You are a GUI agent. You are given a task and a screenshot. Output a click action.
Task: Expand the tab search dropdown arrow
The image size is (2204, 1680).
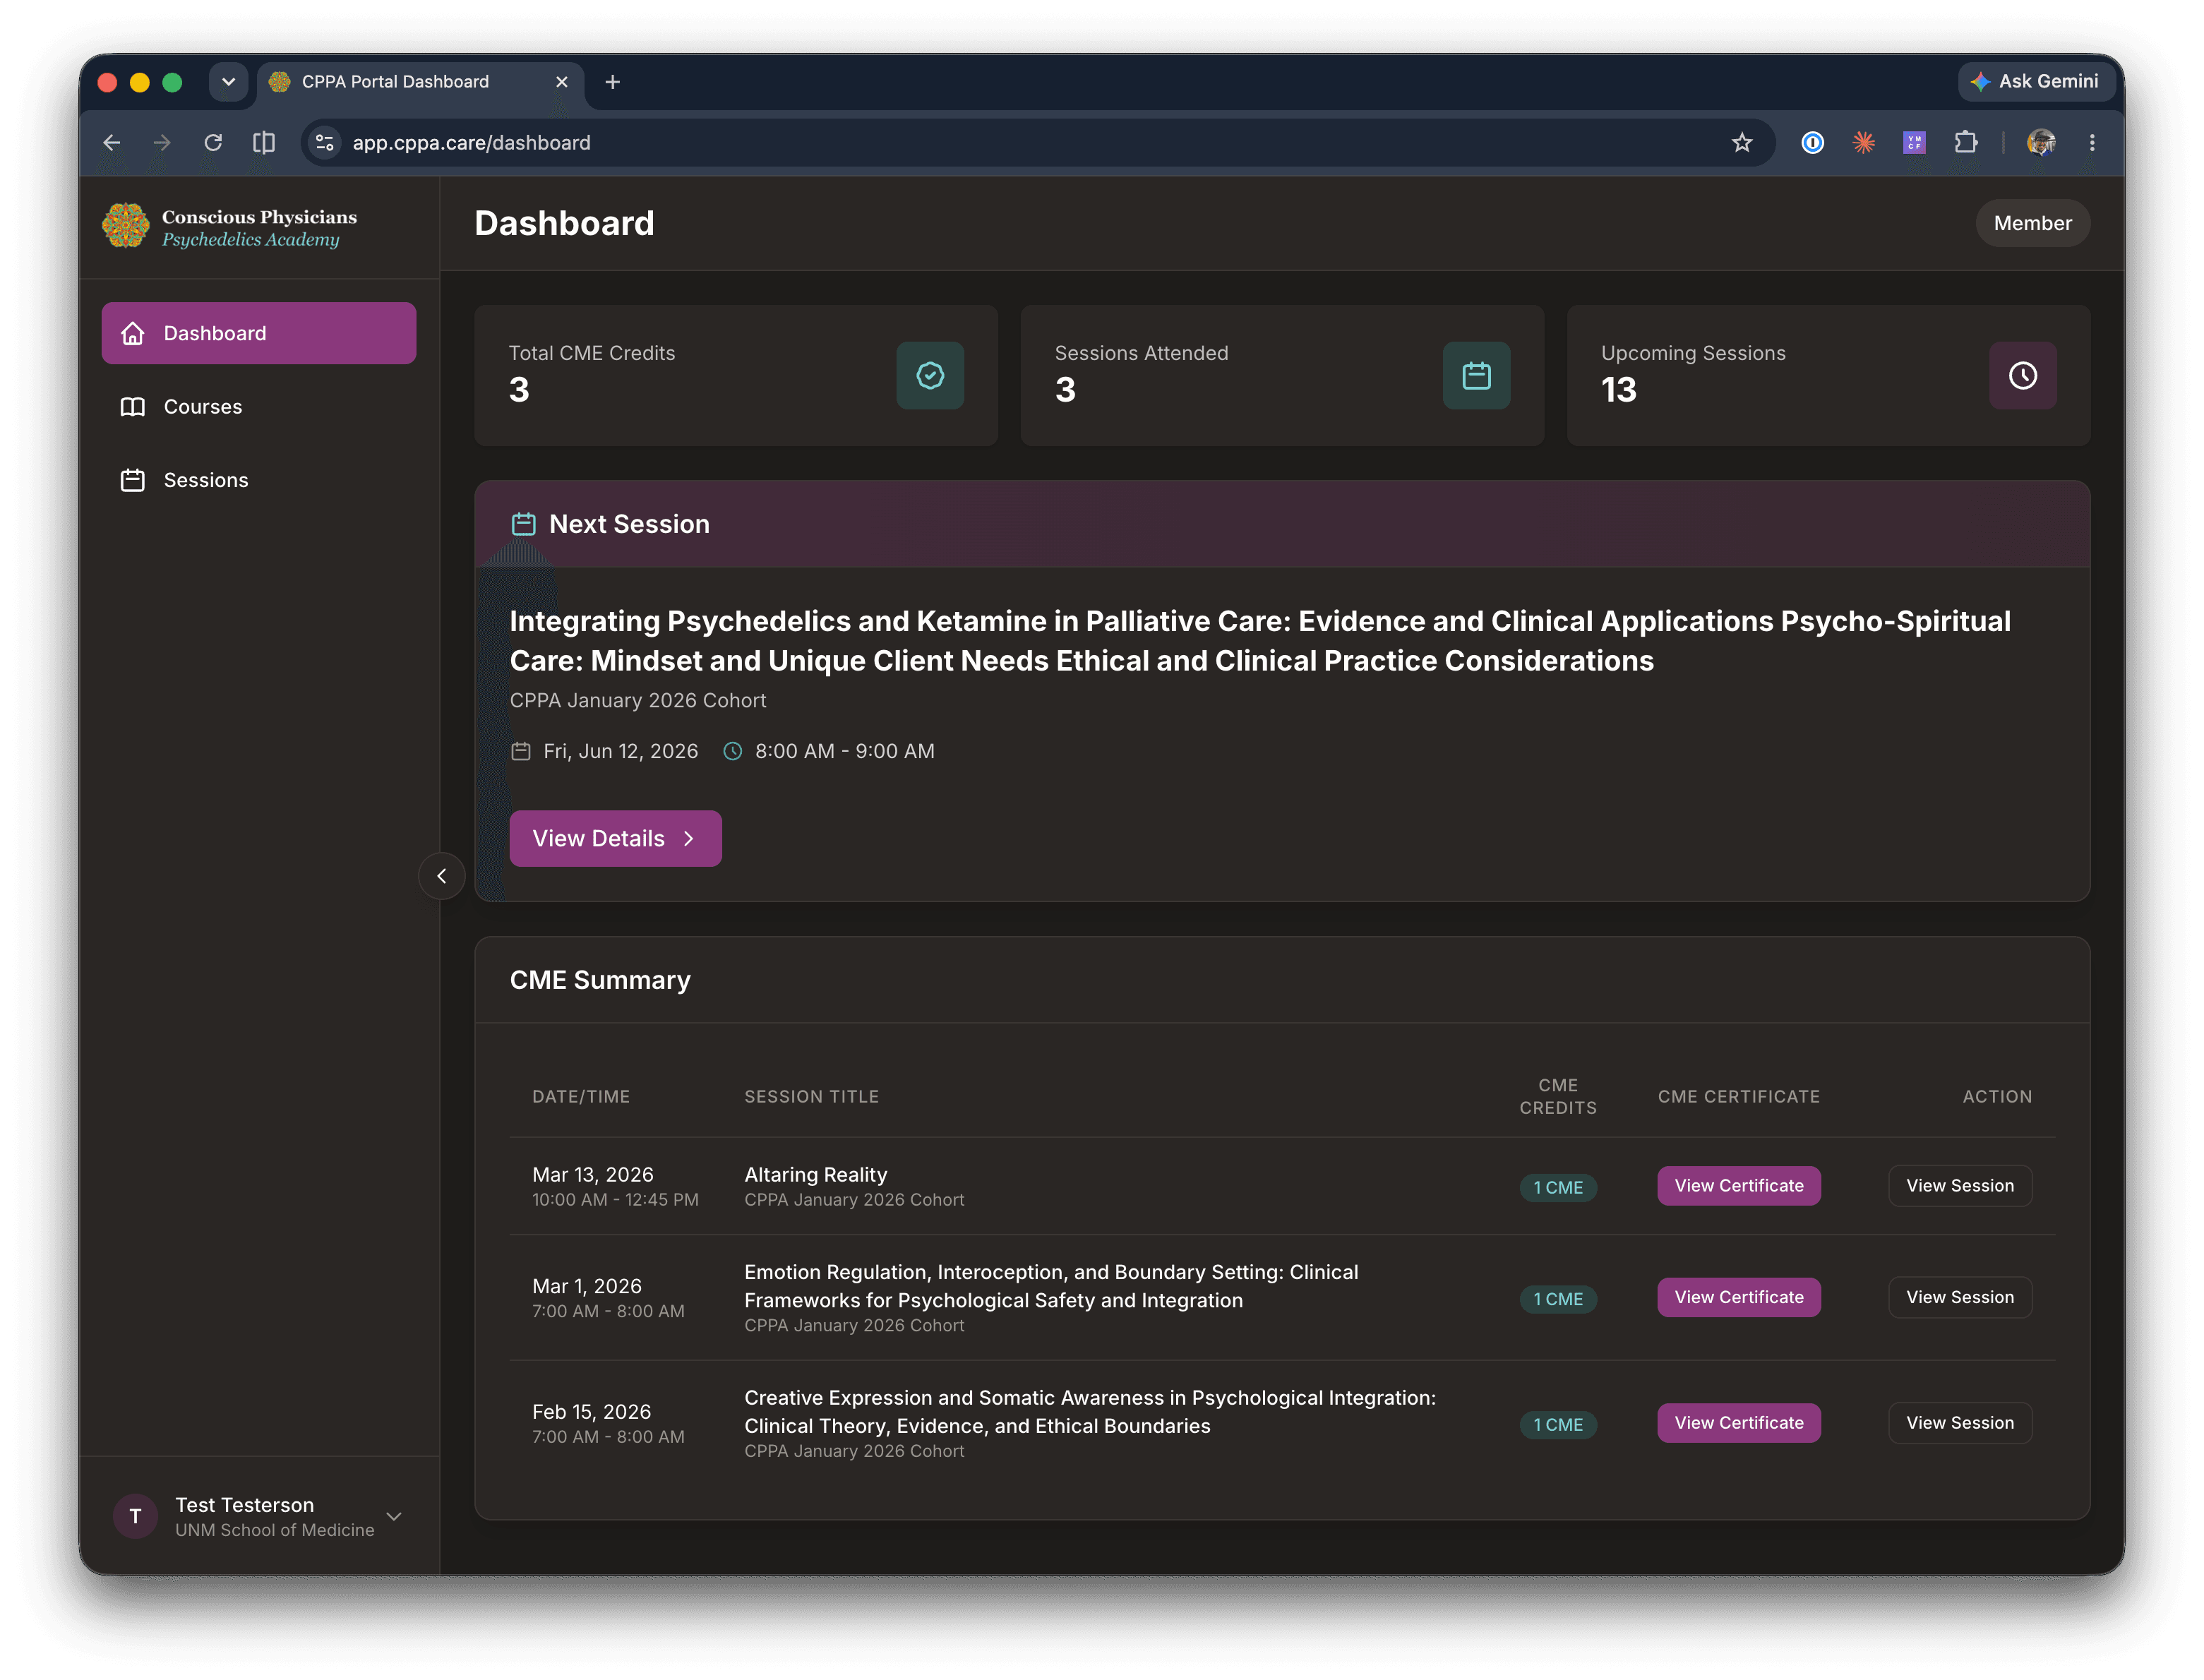click(228, 82)
